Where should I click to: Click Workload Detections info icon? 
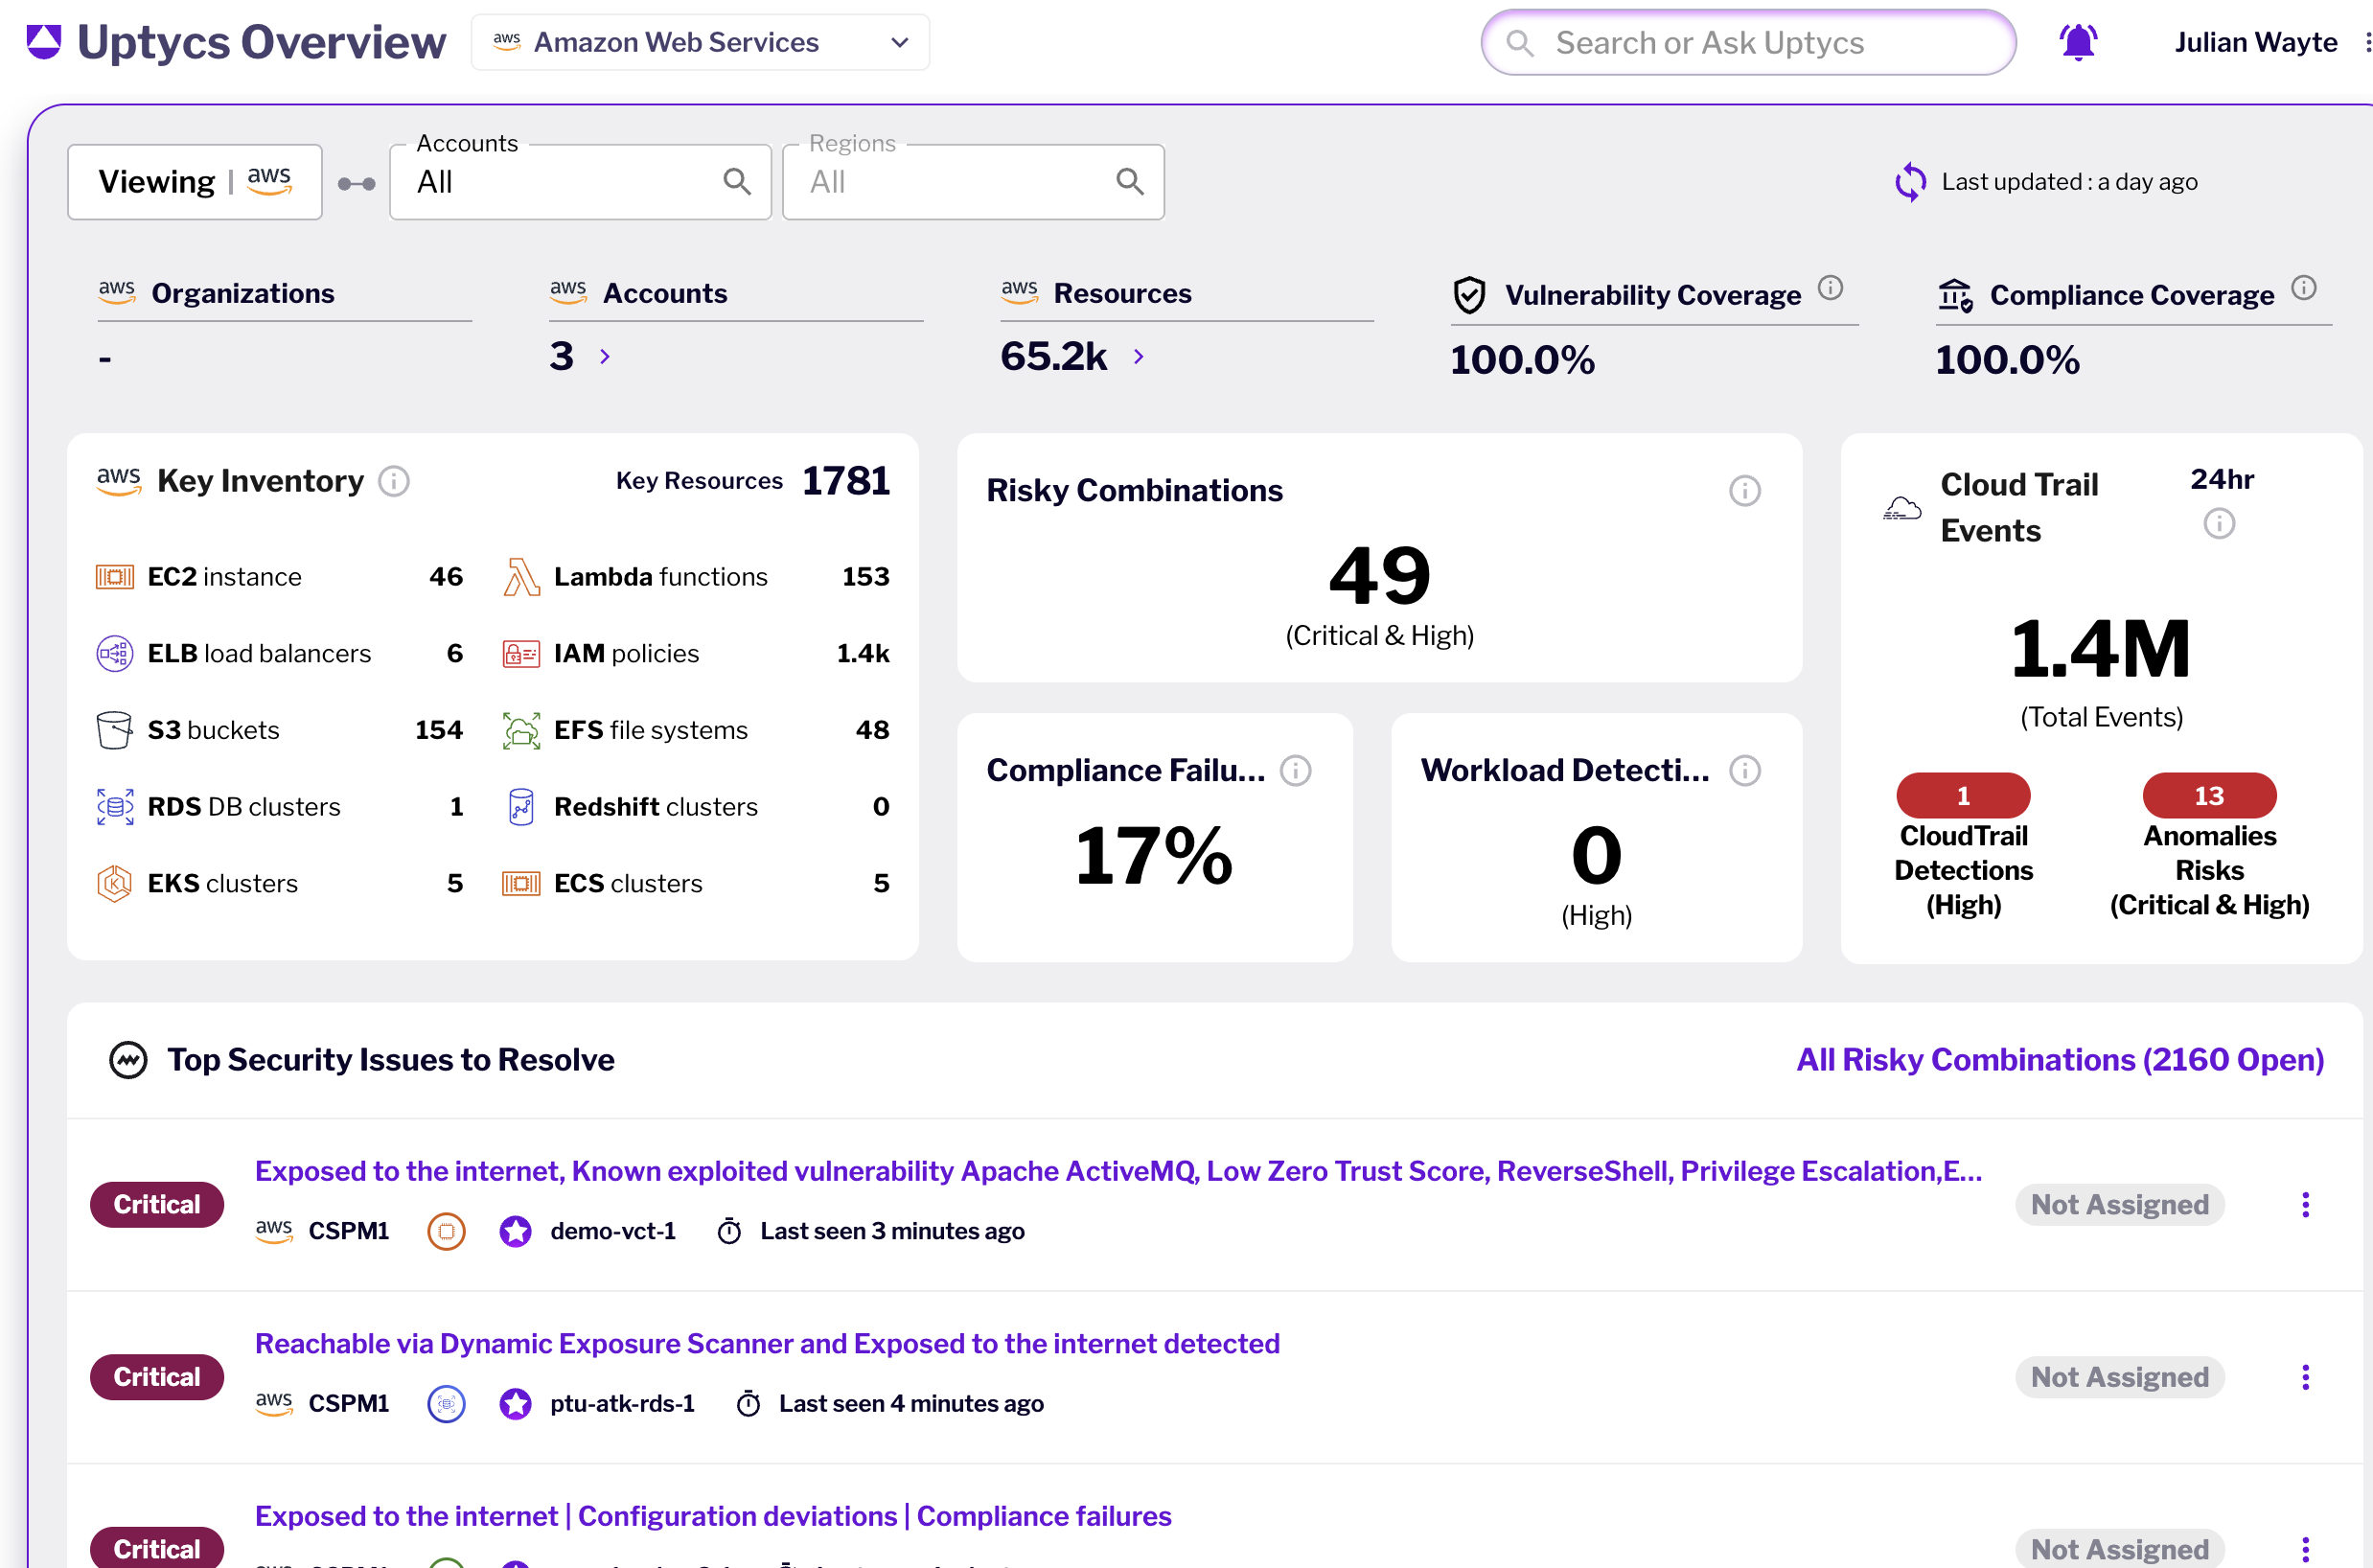pyautogui.click(x=1745, y=771)
